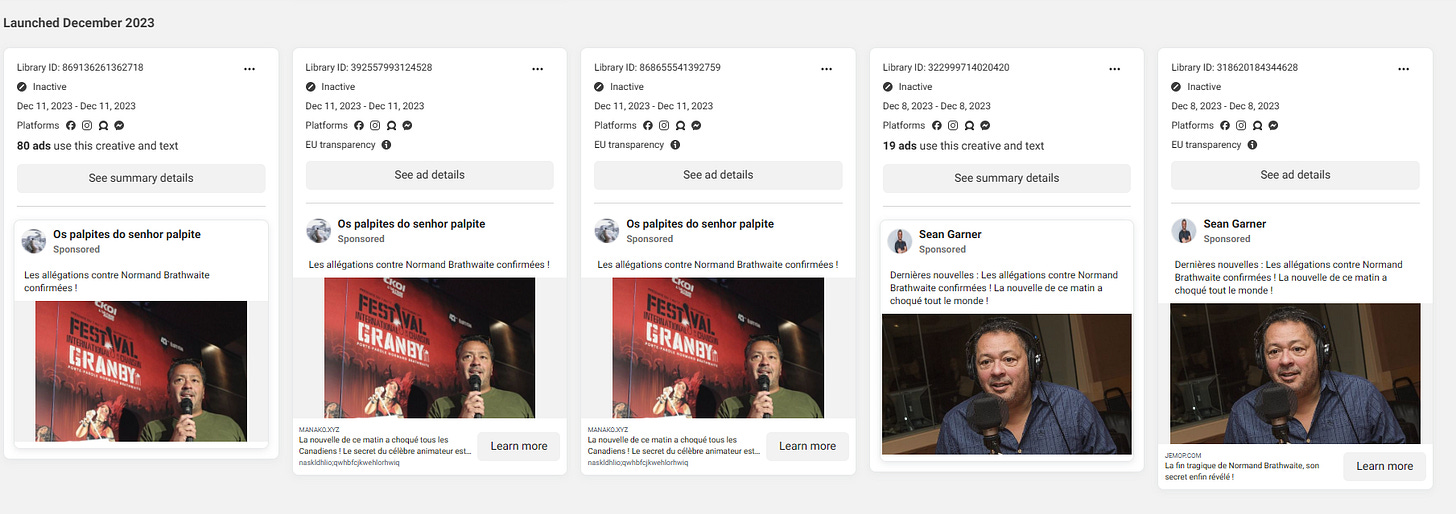Viewport: 1456px width, 514px height.
Task: Open See summary details for ad 869136261362718
Action: (141, 178)
